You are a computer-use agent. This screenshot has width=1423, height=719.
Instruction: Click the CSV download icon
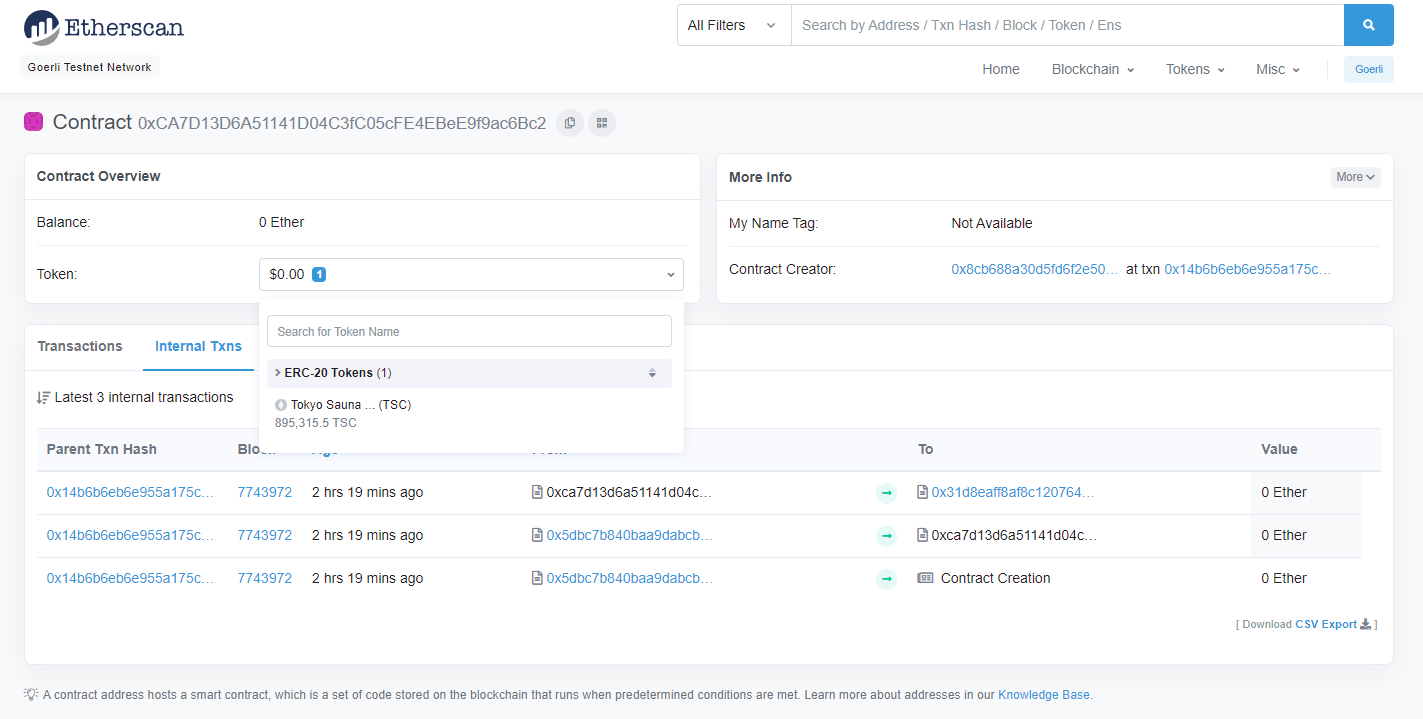pos(1365,624)
